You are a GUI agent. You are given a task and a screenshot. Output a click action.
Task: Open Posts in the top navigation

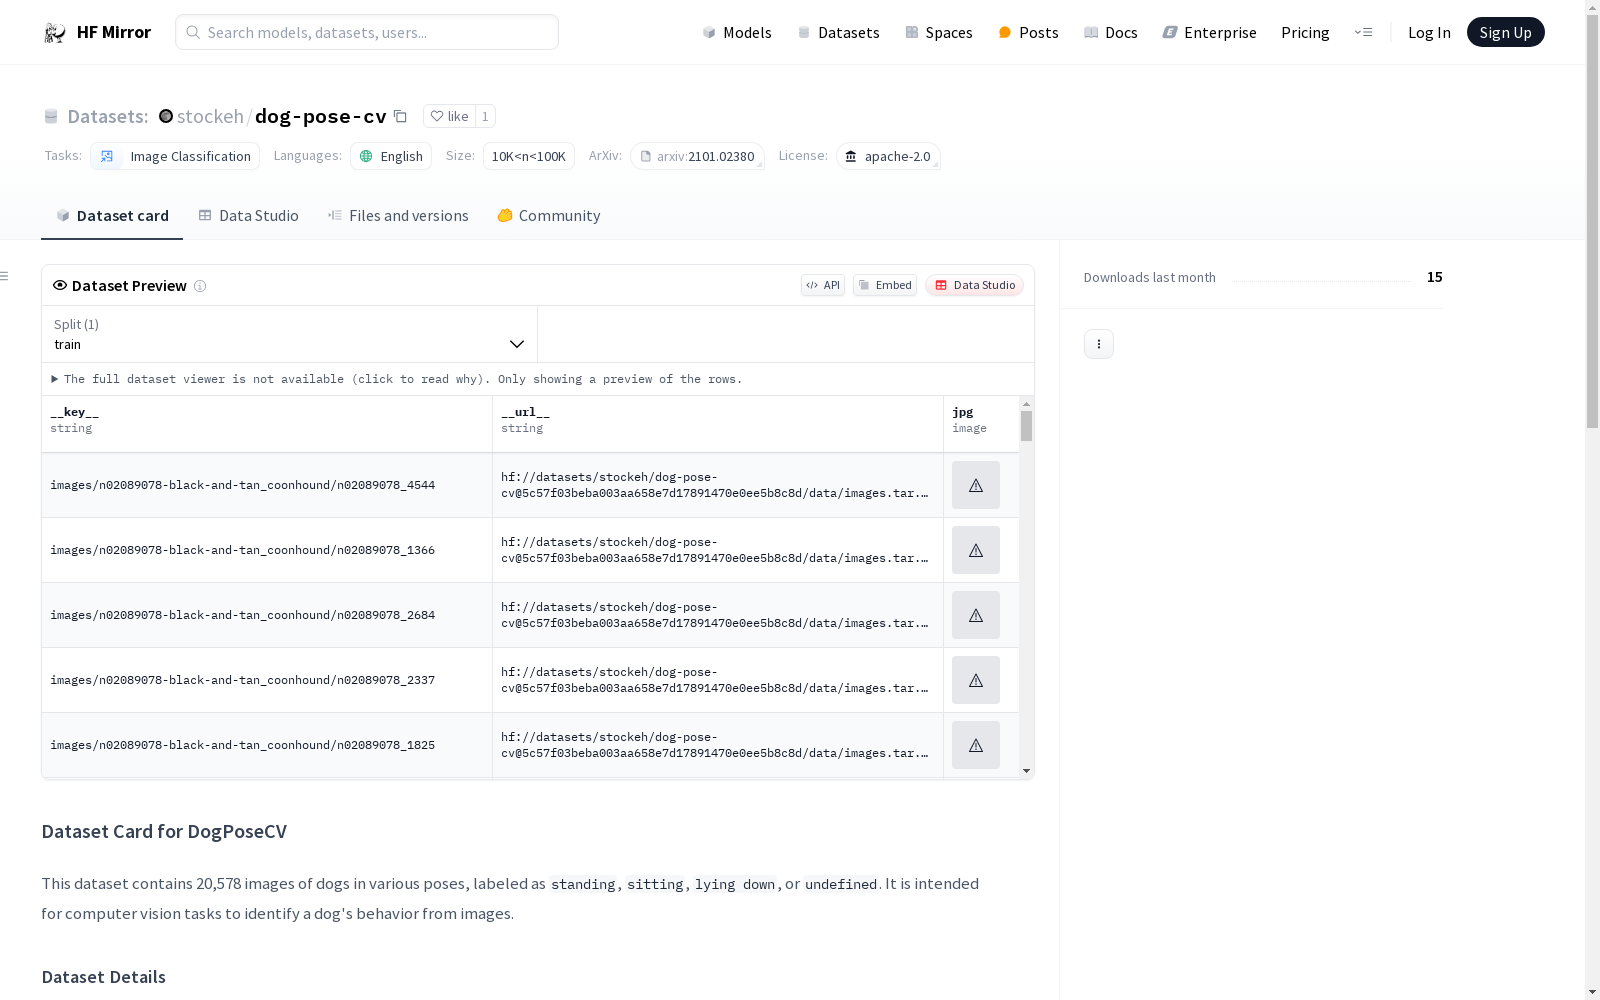click(1028, 33)
